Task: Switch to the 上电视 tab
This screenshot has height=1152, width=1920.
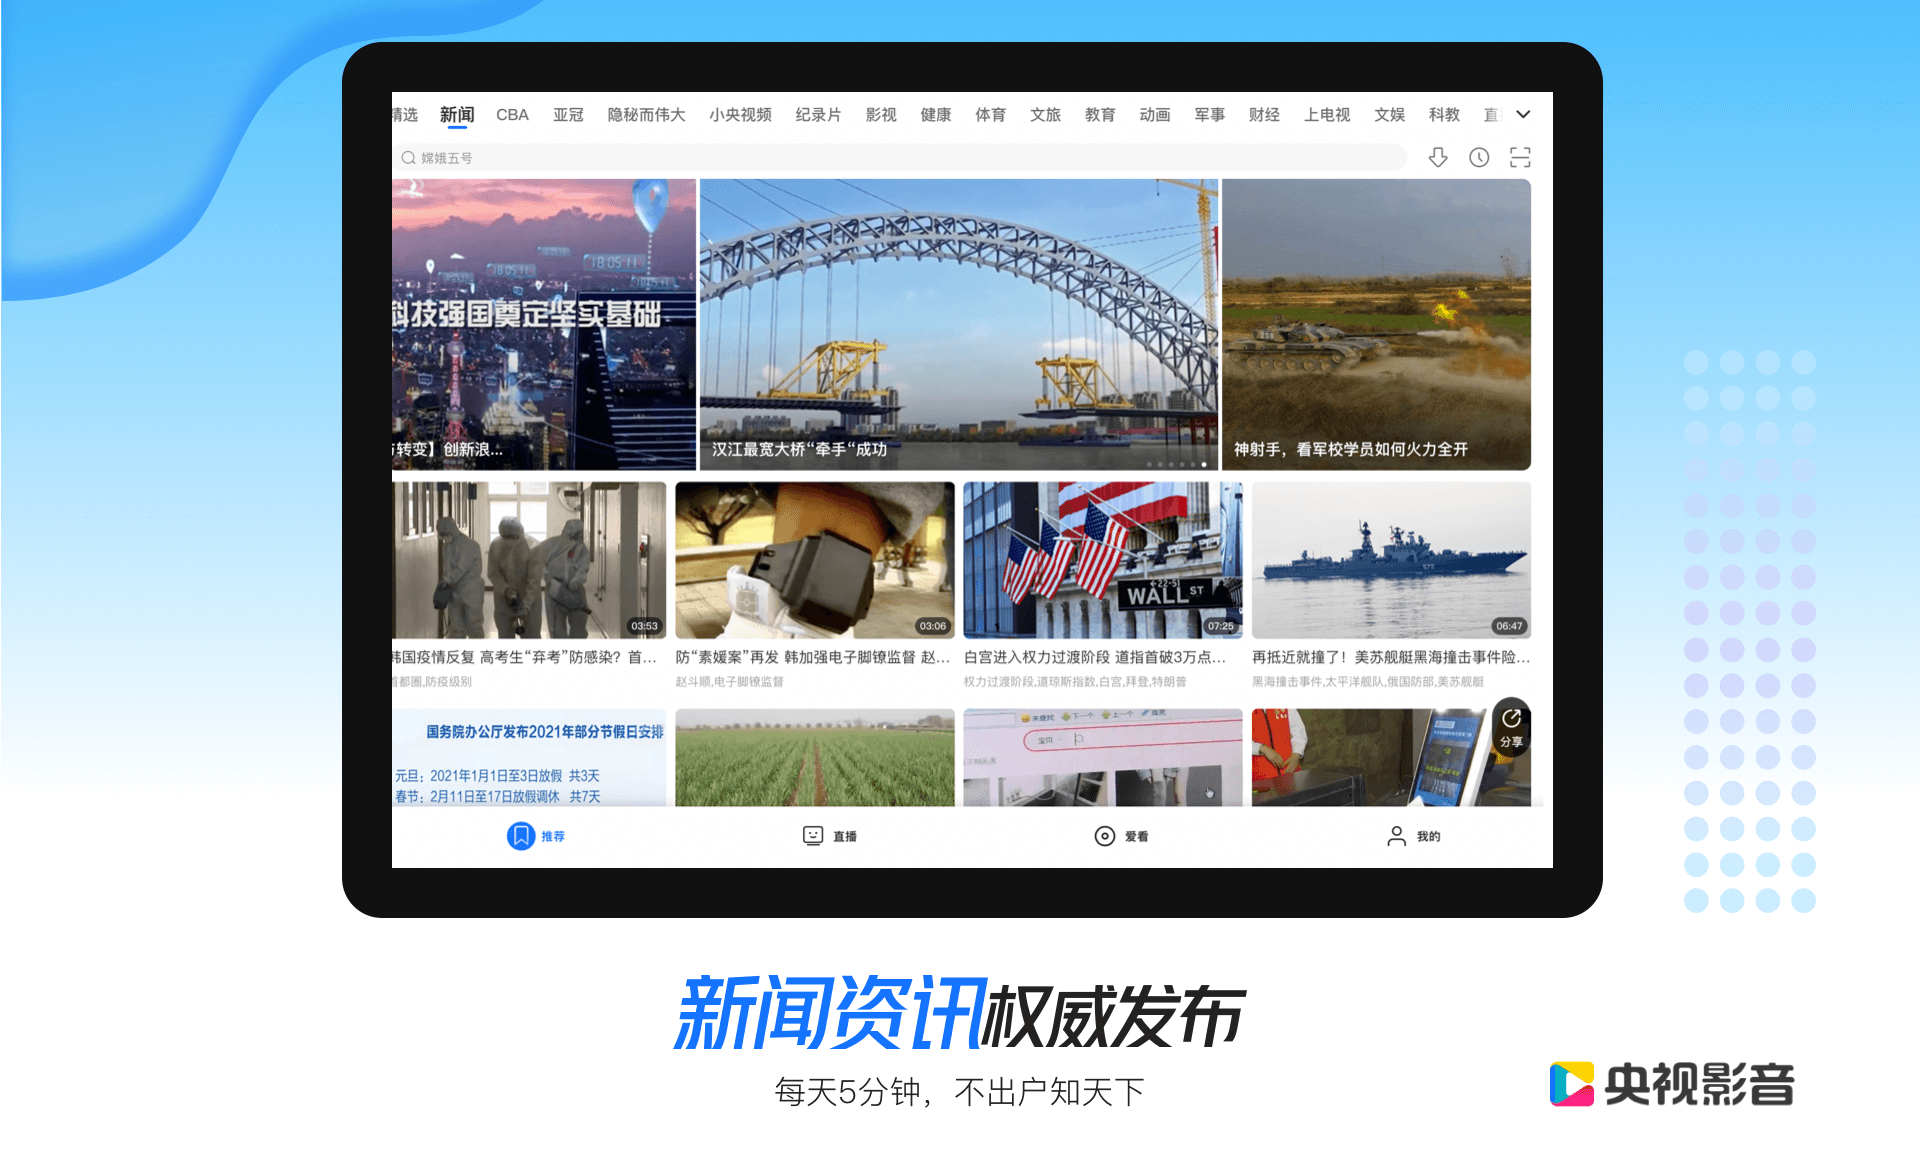Action: tap(1327, 114)
